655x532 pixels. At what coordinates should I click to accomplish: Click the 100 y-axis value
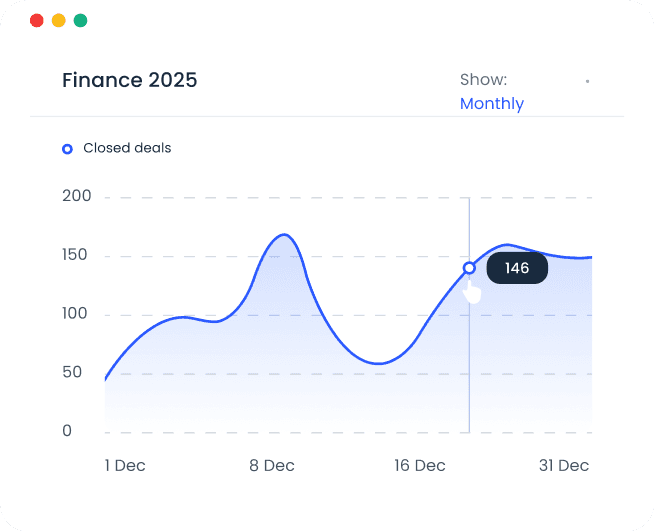[77, 314]
